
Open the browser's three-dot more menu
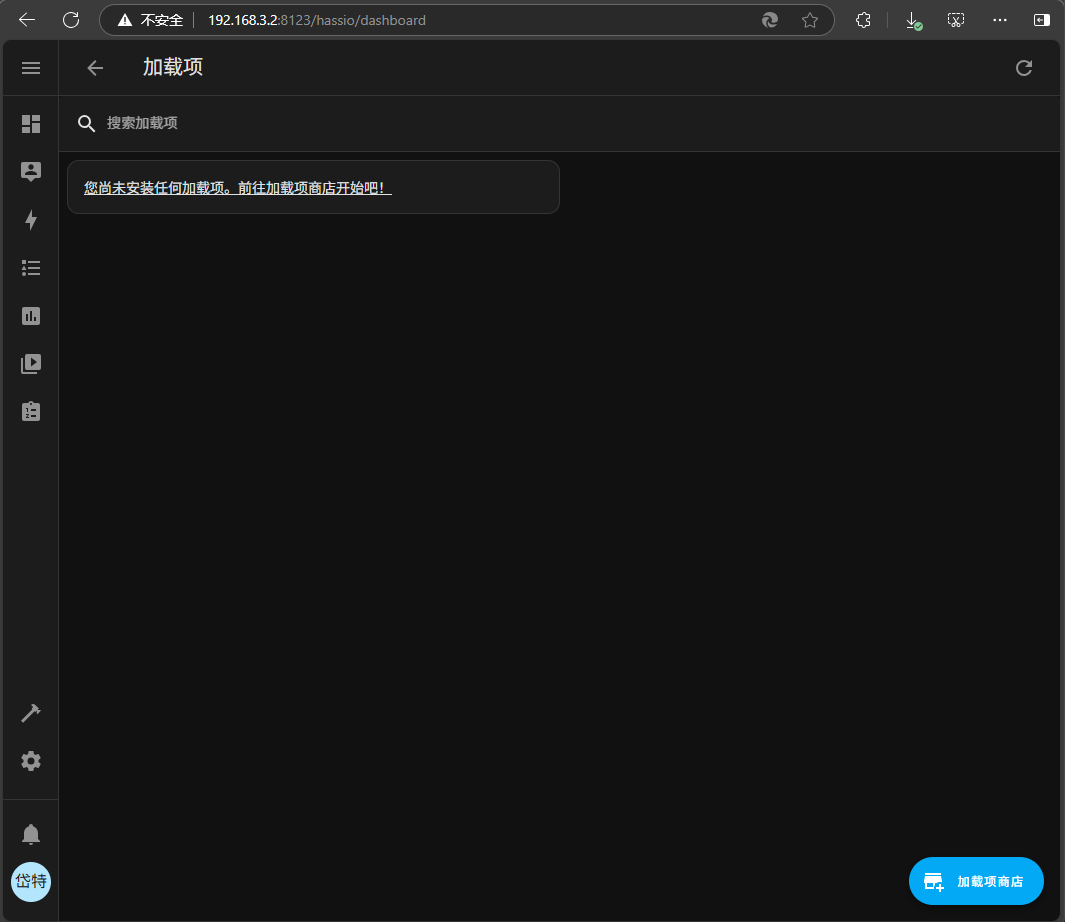coord(1000,20)
